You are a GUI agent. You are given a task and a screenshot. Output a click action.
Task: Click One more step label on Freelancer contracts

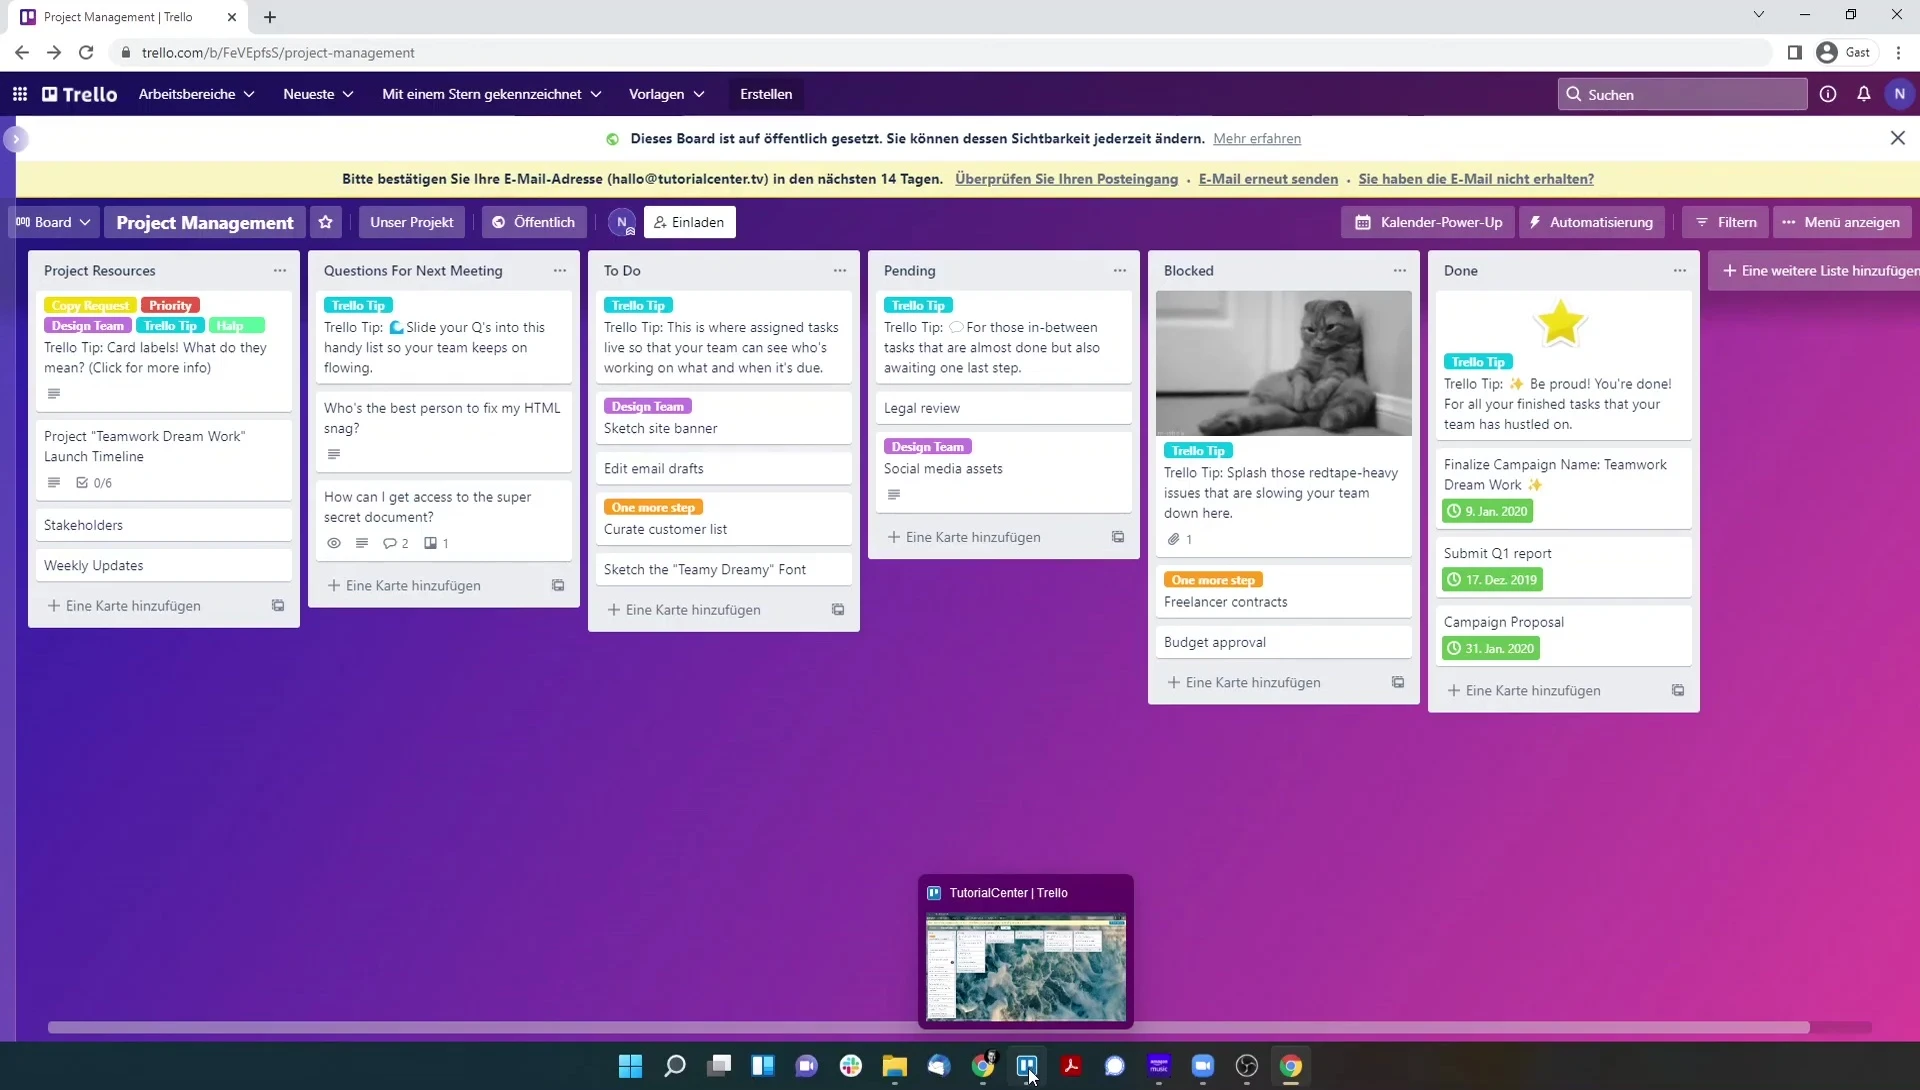click(1213, 580)
